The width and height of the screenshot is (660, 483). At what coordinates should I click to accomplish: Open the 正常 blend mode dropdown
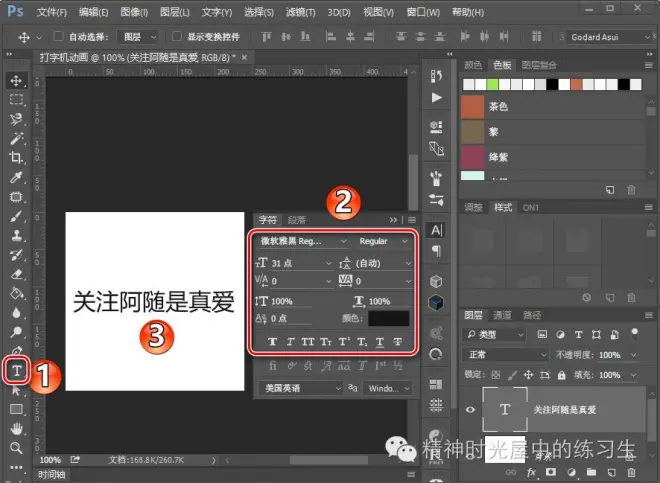506,355
